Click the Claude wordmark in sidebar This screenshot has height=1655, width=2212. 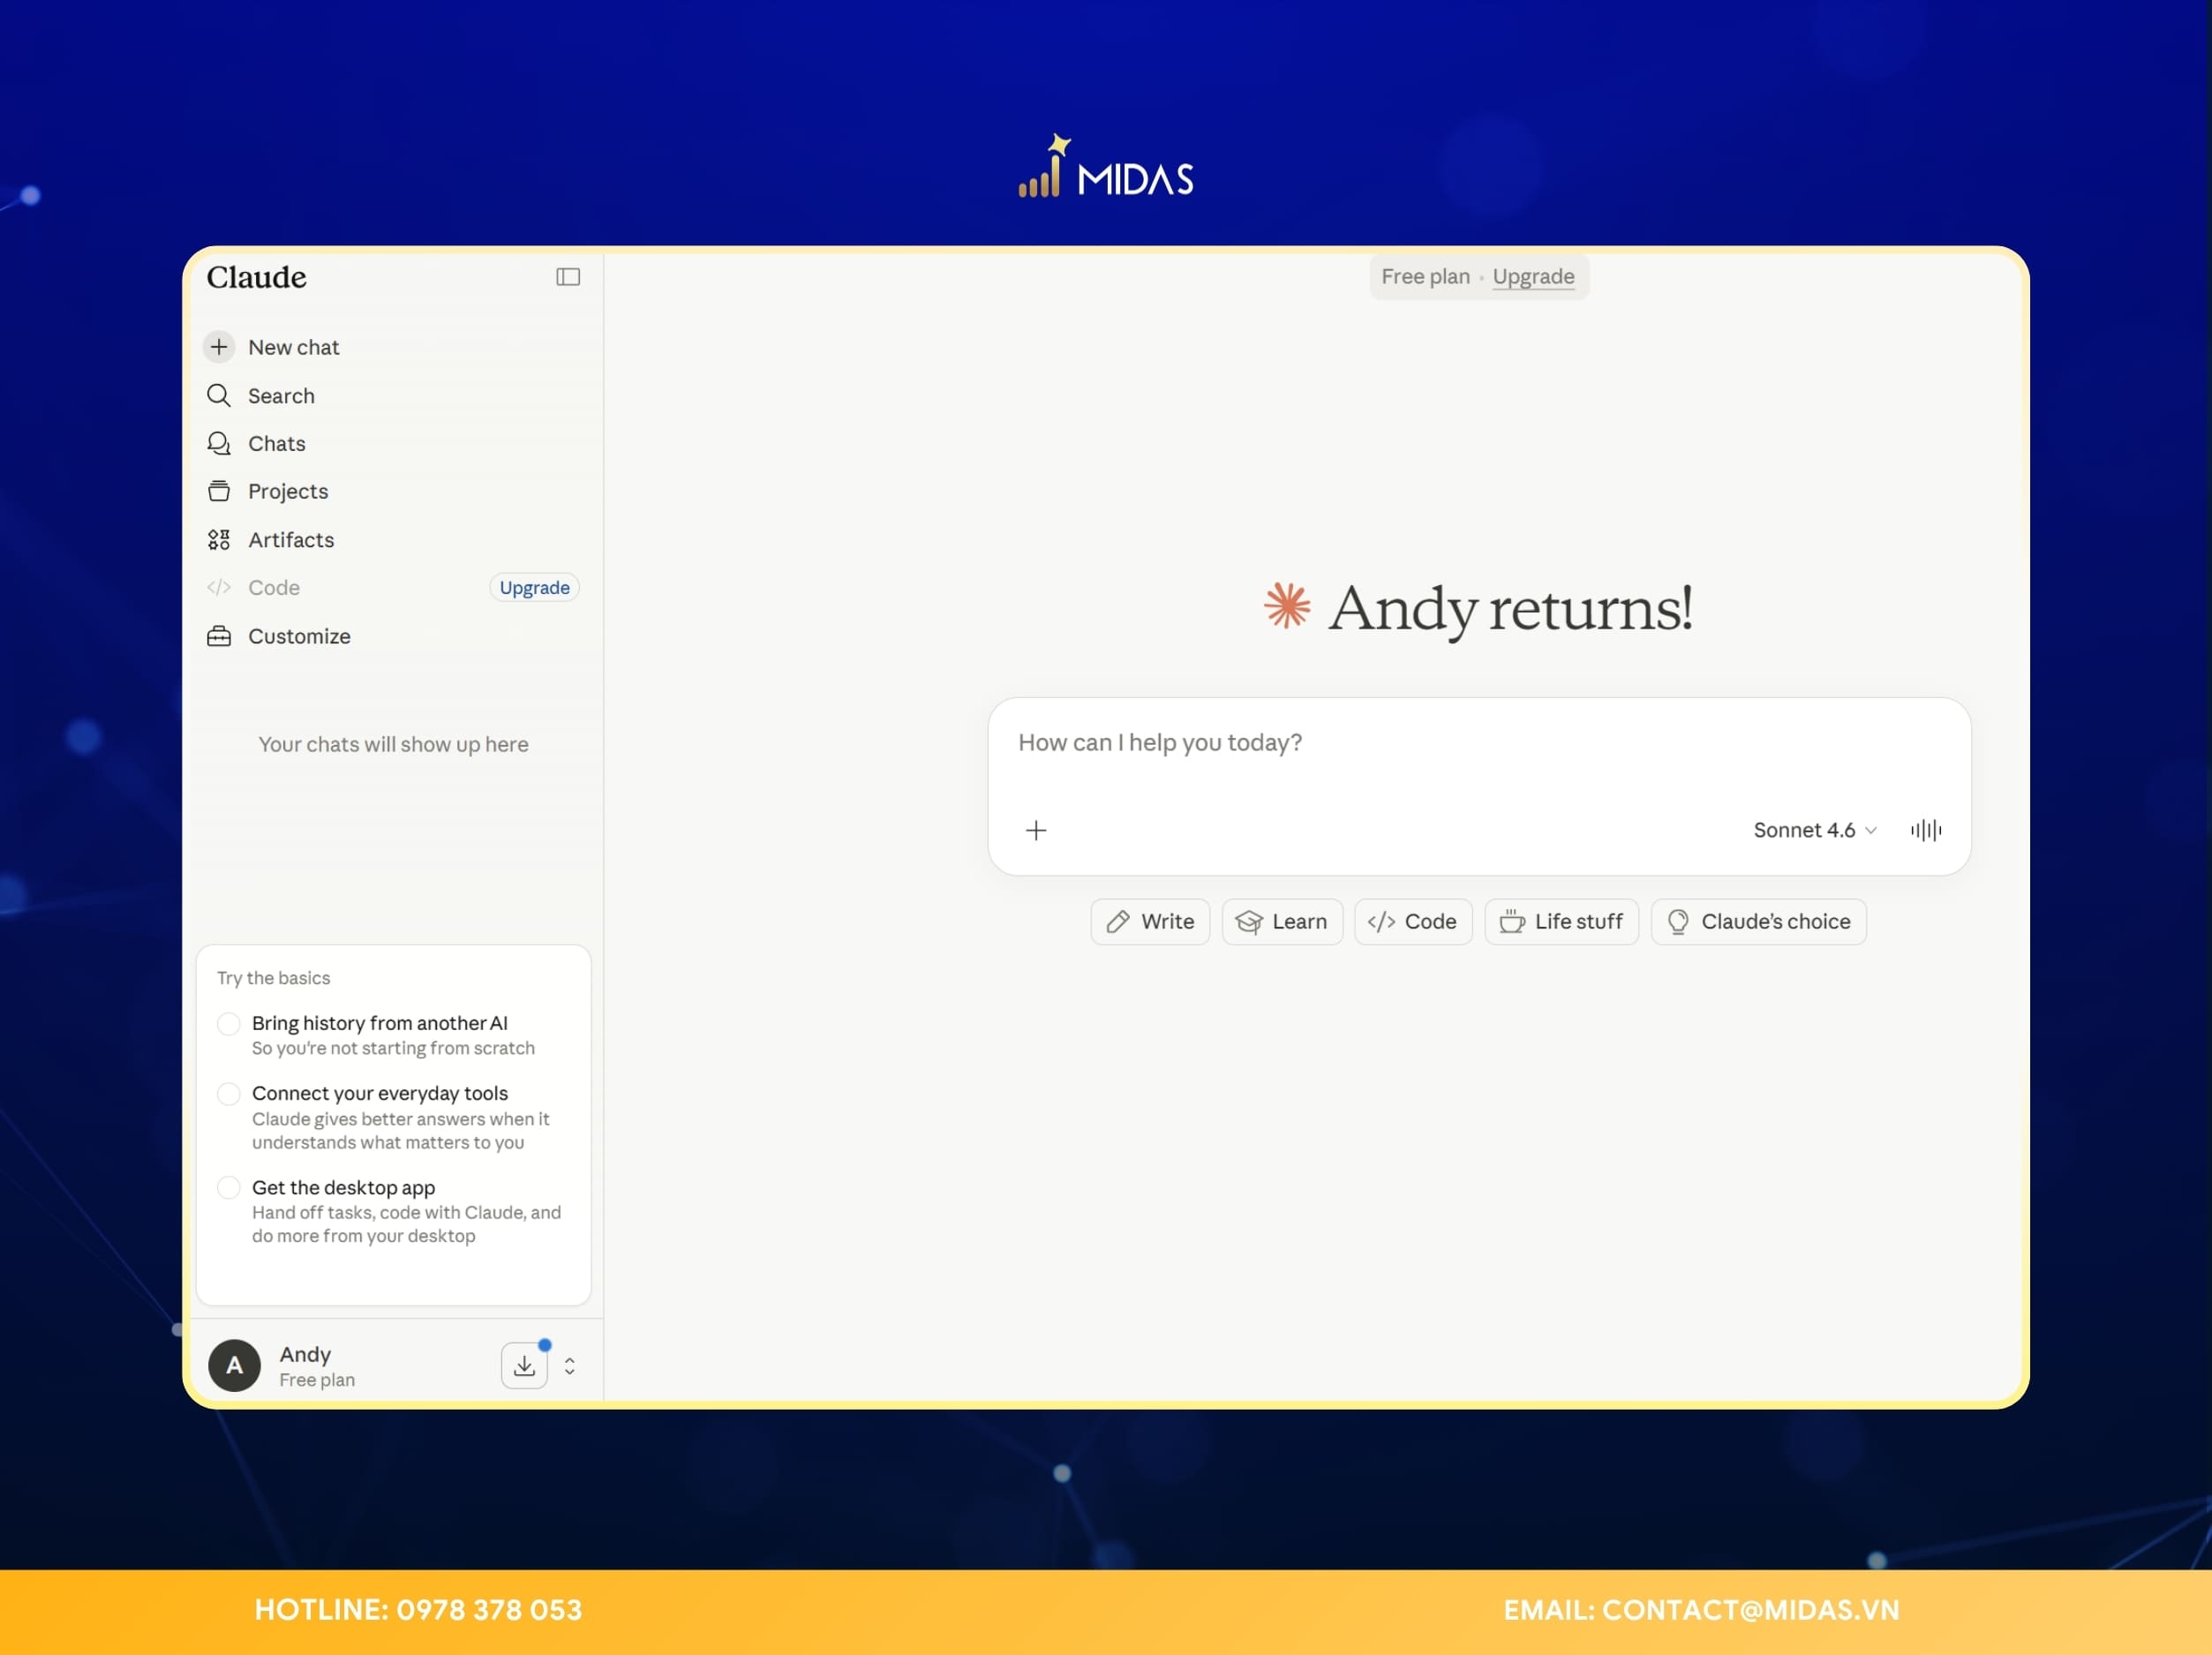coord(257,277)
